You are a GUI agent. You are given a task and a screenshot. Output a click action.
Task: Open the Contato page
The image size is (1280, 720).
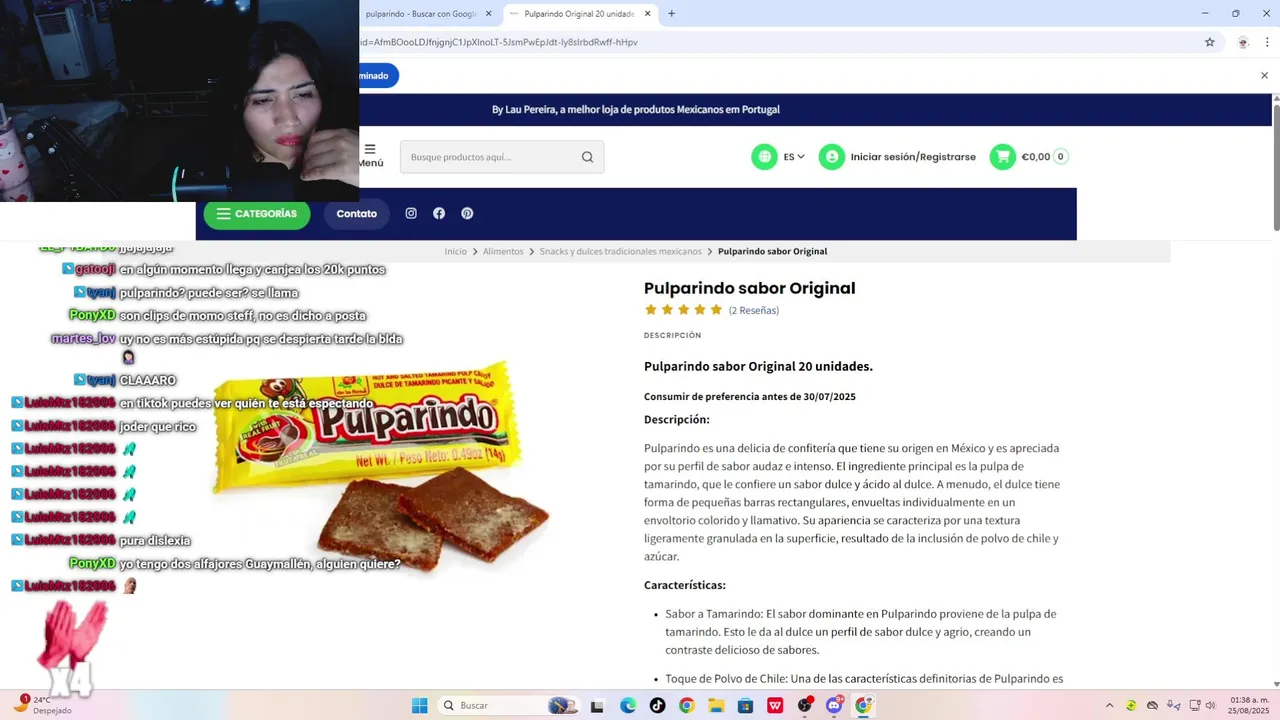[x=357, y=214]
